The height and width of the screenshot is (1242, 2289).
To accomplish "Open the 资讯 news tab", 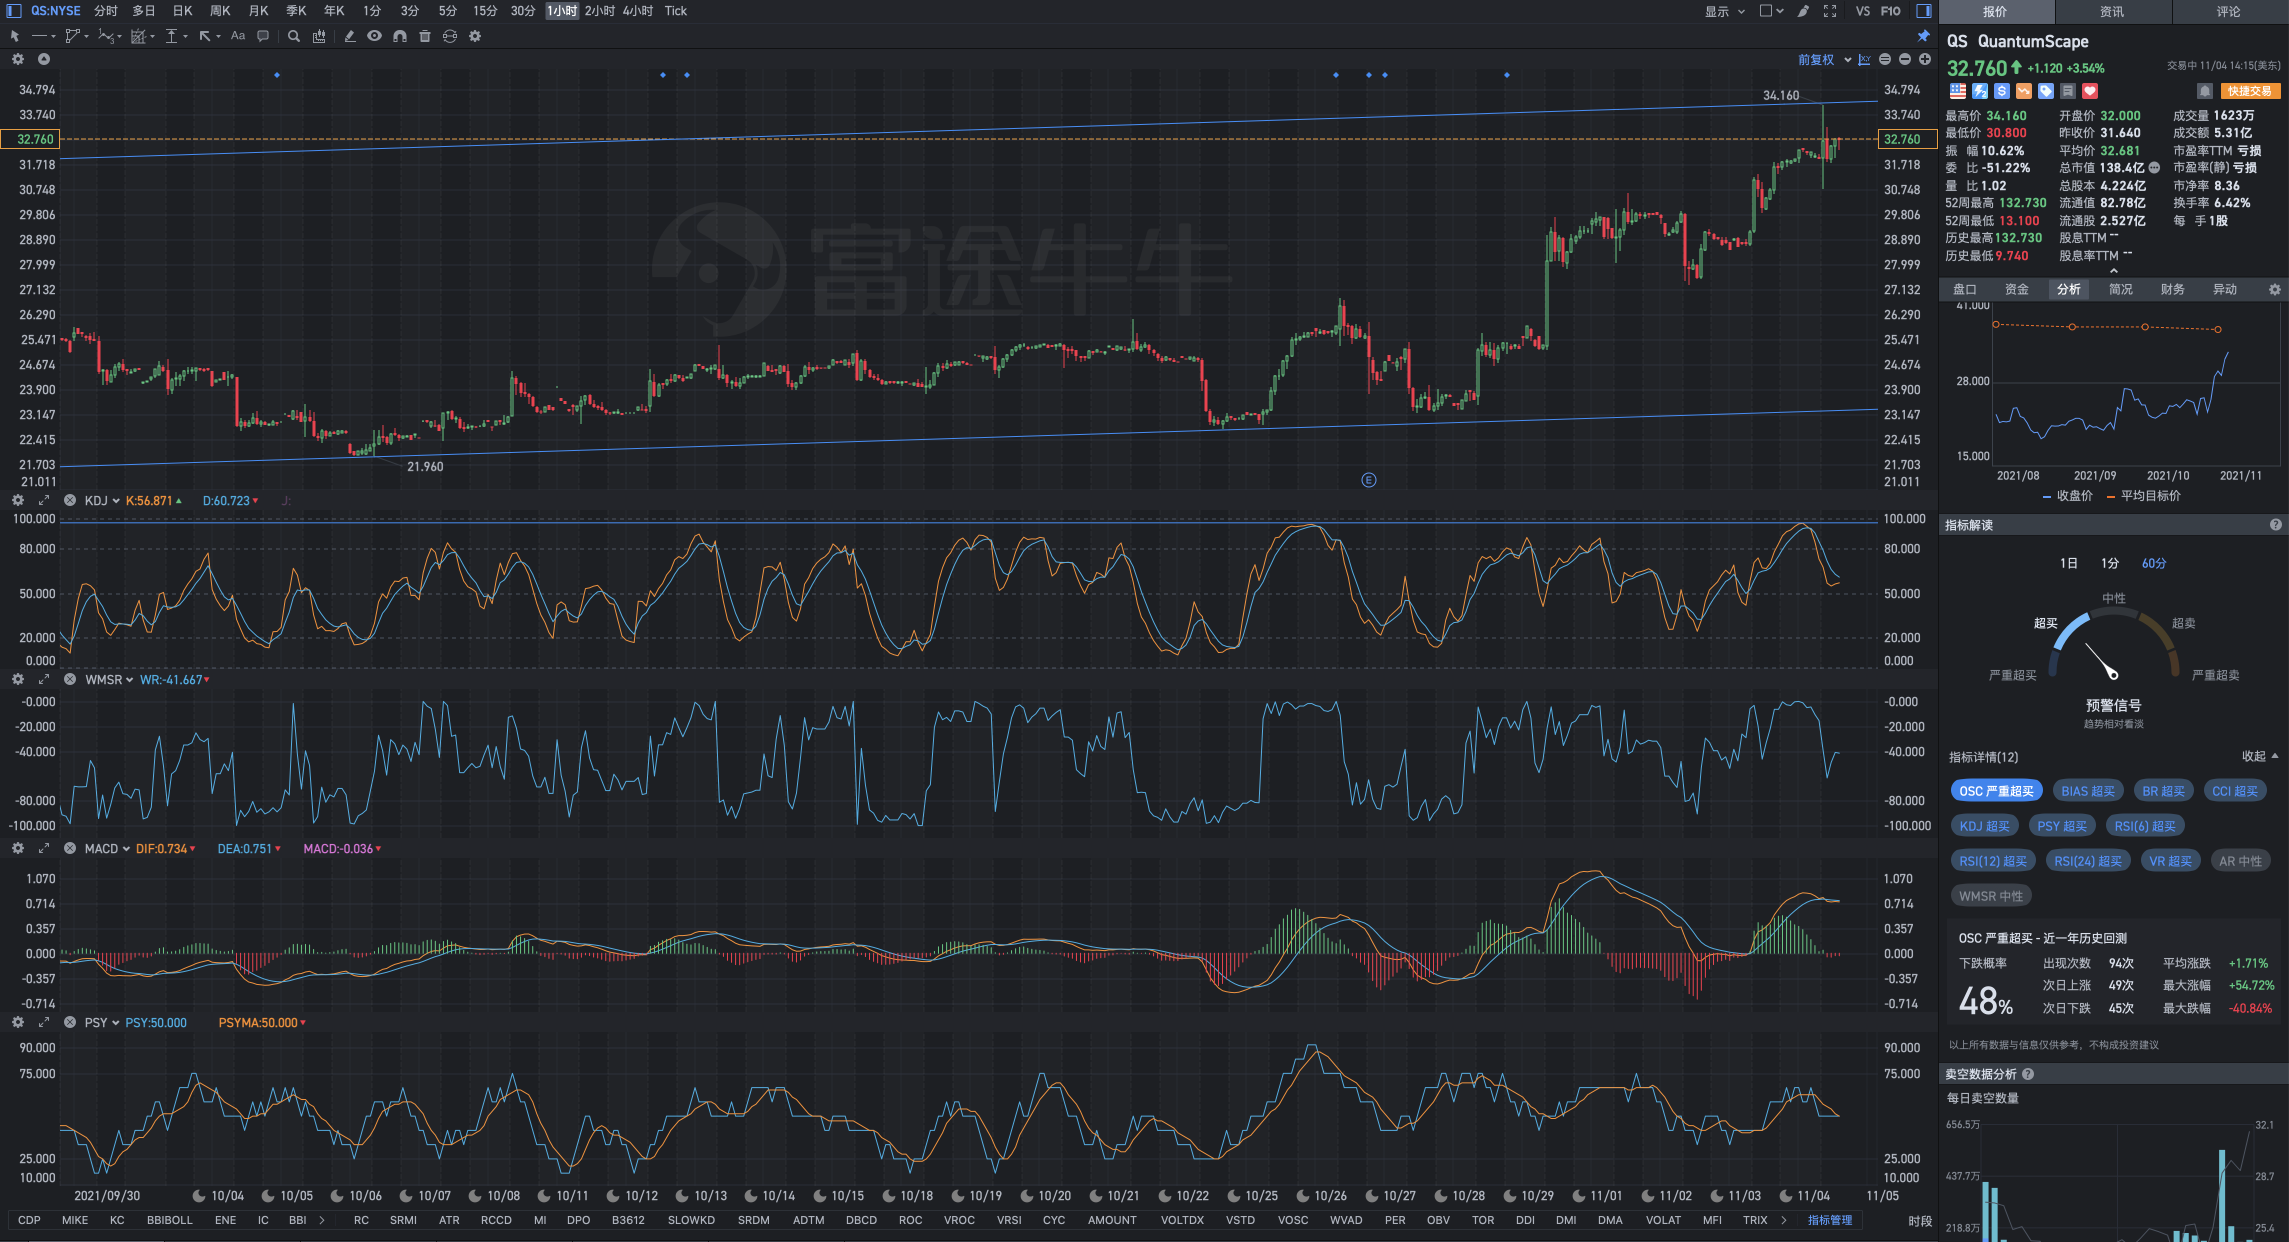I will pos(2112,12).
